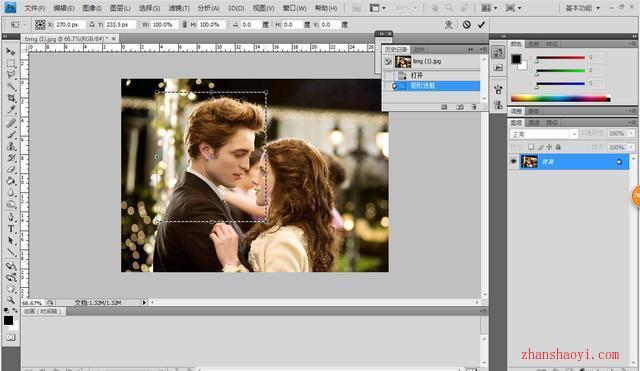Expand the layer opacity 100% dropdown arrow
The image size is (640, 371).
[x=631, y=133]
